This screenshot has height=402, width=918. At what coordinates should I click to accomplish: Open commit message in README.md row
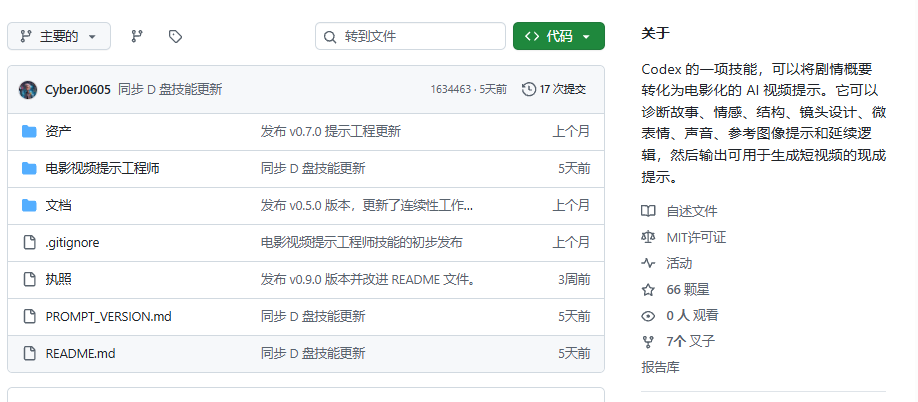pyautogui.click(x=313, y=353)
